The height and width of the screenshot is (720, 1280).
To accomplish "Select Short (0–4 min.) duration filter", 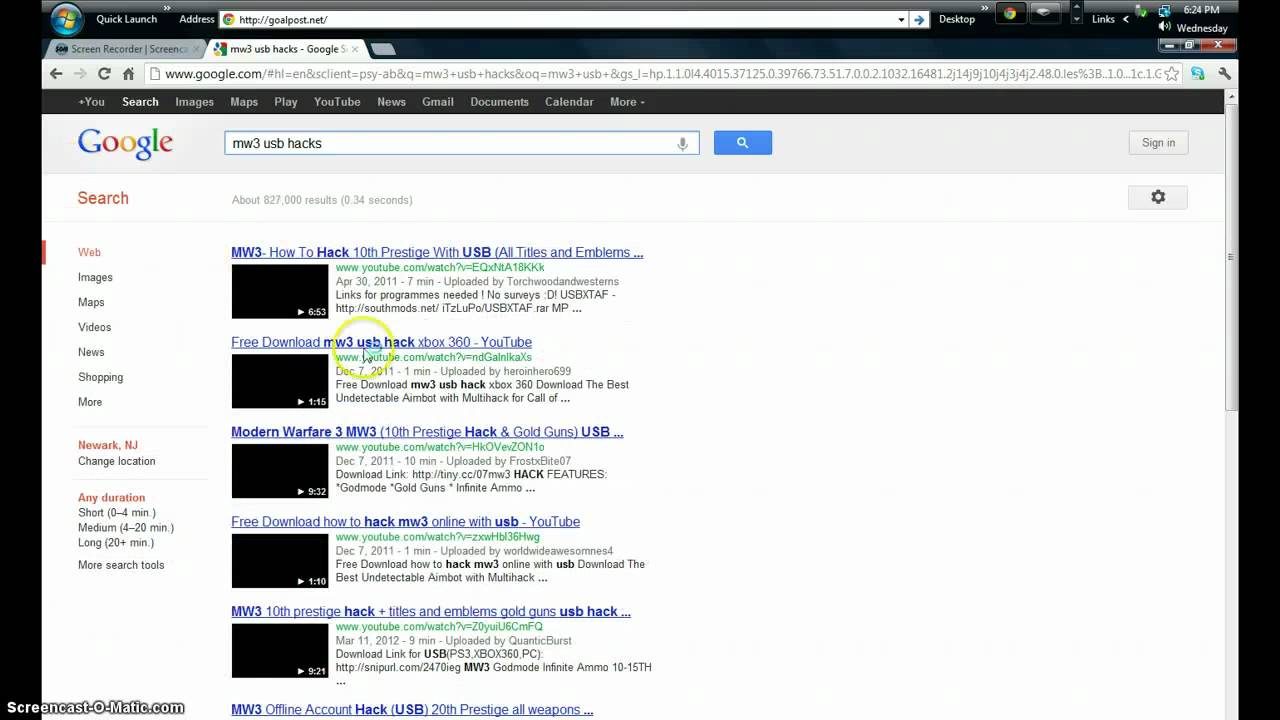I will (x=116, y=512).
